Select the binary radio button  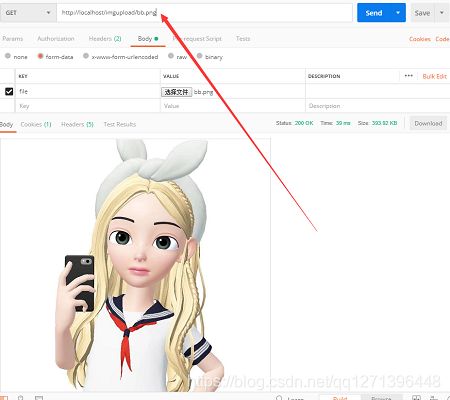pyautogui.click(x=200, y=56)
